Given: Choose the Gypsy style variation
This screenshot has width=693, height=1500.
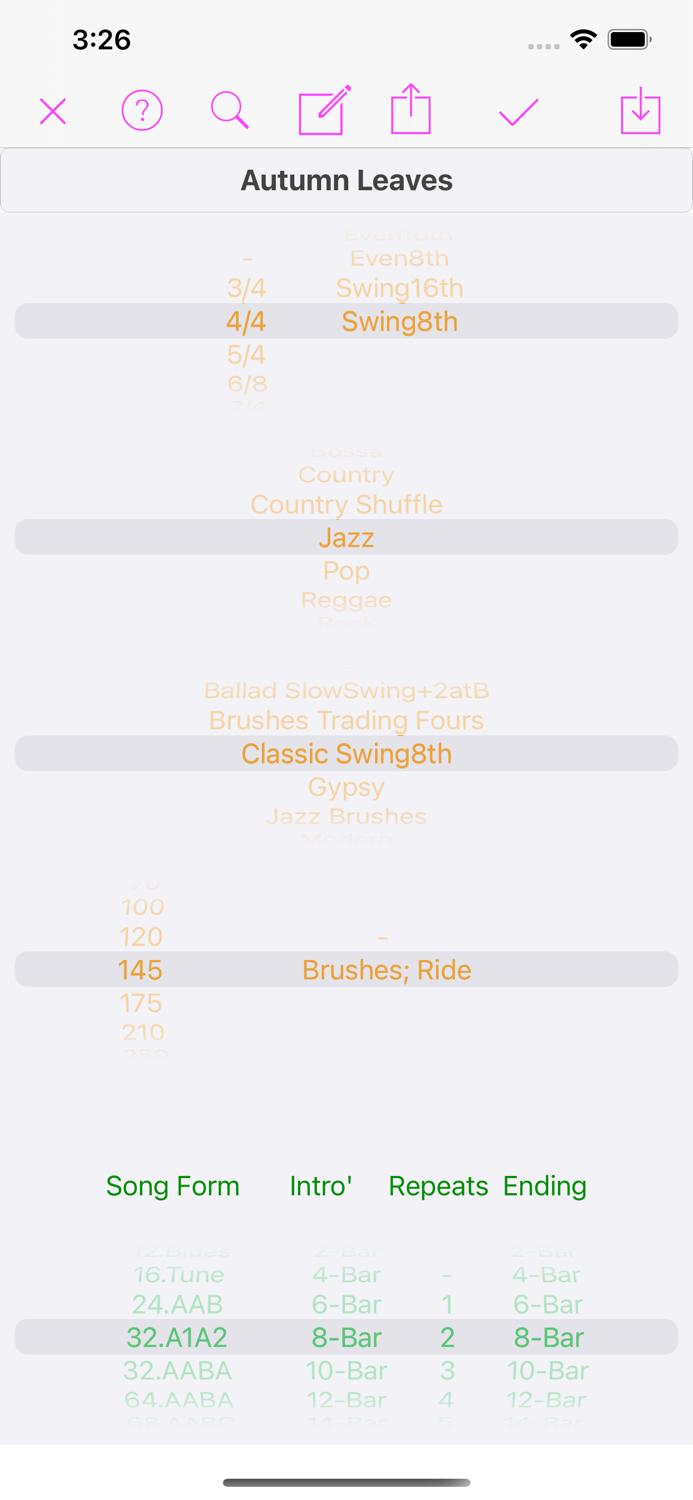Looking at the screenshot, I should pyautogui.click(x=346, y=786).
